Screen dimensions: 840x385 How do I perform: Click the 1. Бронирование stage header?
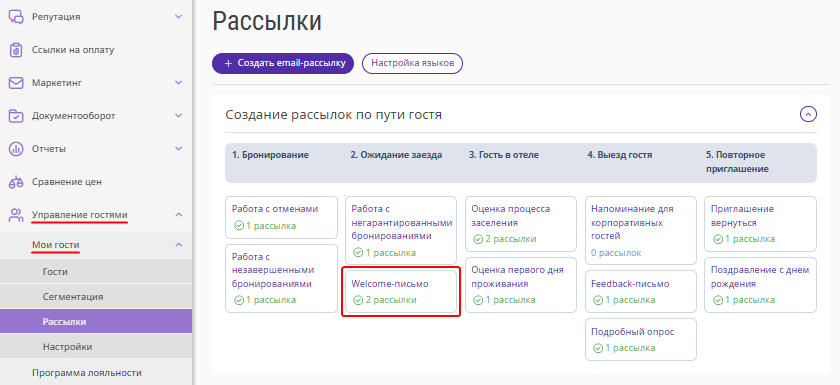270,155
